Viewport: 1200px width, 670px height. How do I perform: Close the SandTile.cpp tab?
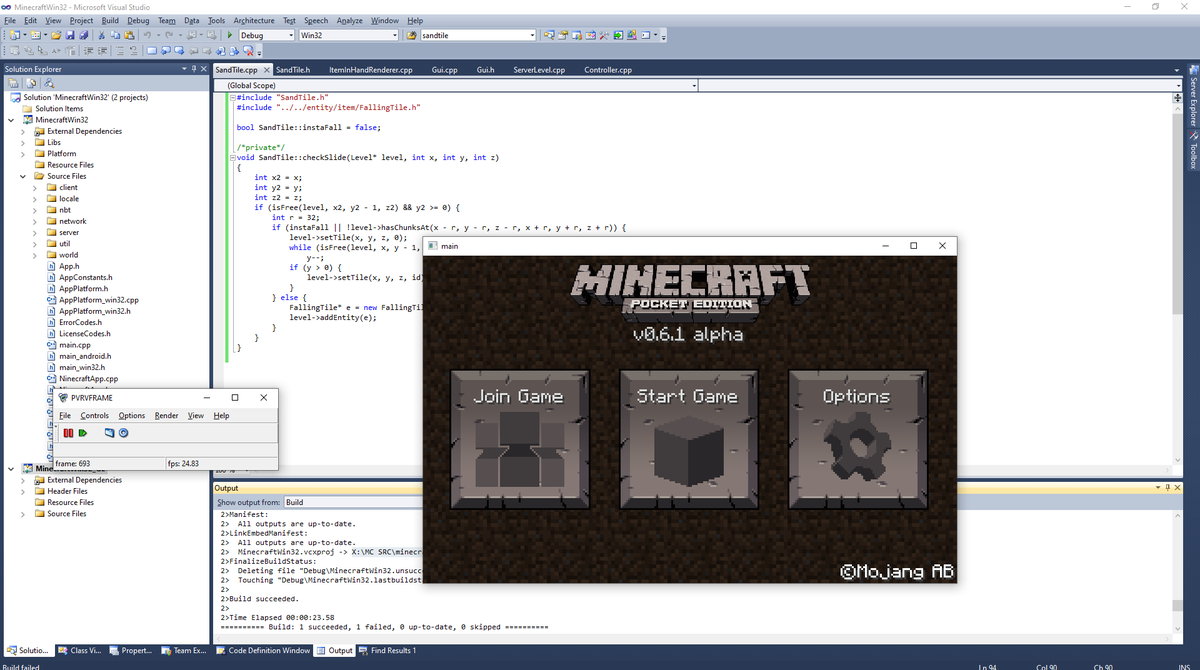click(x=266, y=70)
